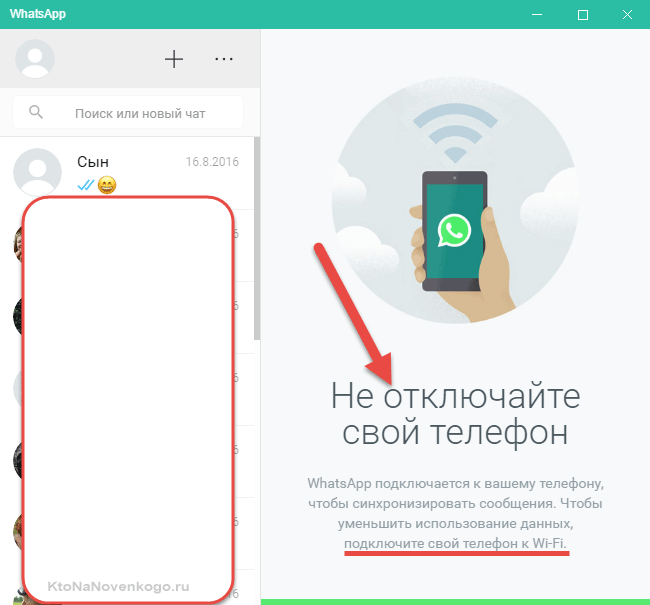Start a new chat with plus icon
Viewport: 650px width, 605px height.
174,59
